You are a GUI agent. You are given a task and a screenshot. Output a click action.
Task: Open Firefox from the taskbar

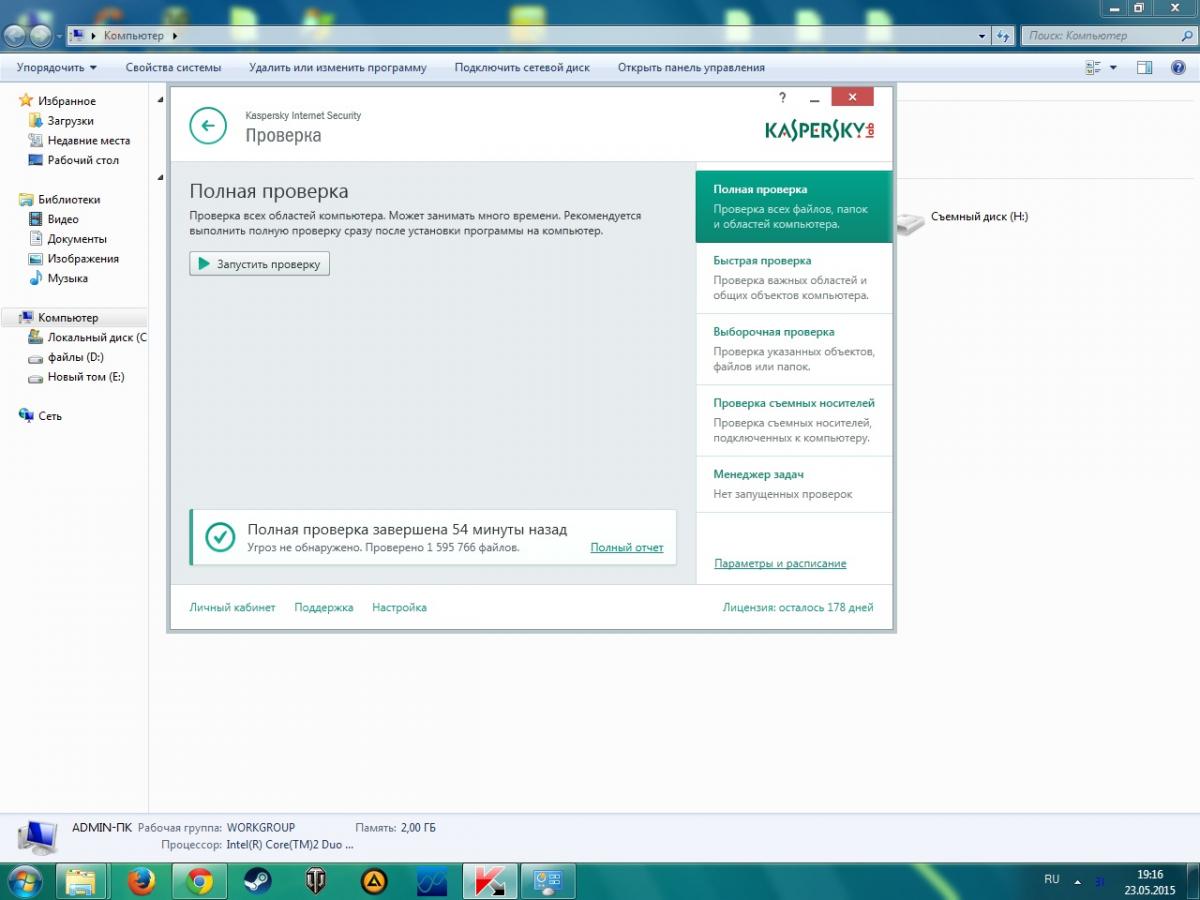coord(142,881)
